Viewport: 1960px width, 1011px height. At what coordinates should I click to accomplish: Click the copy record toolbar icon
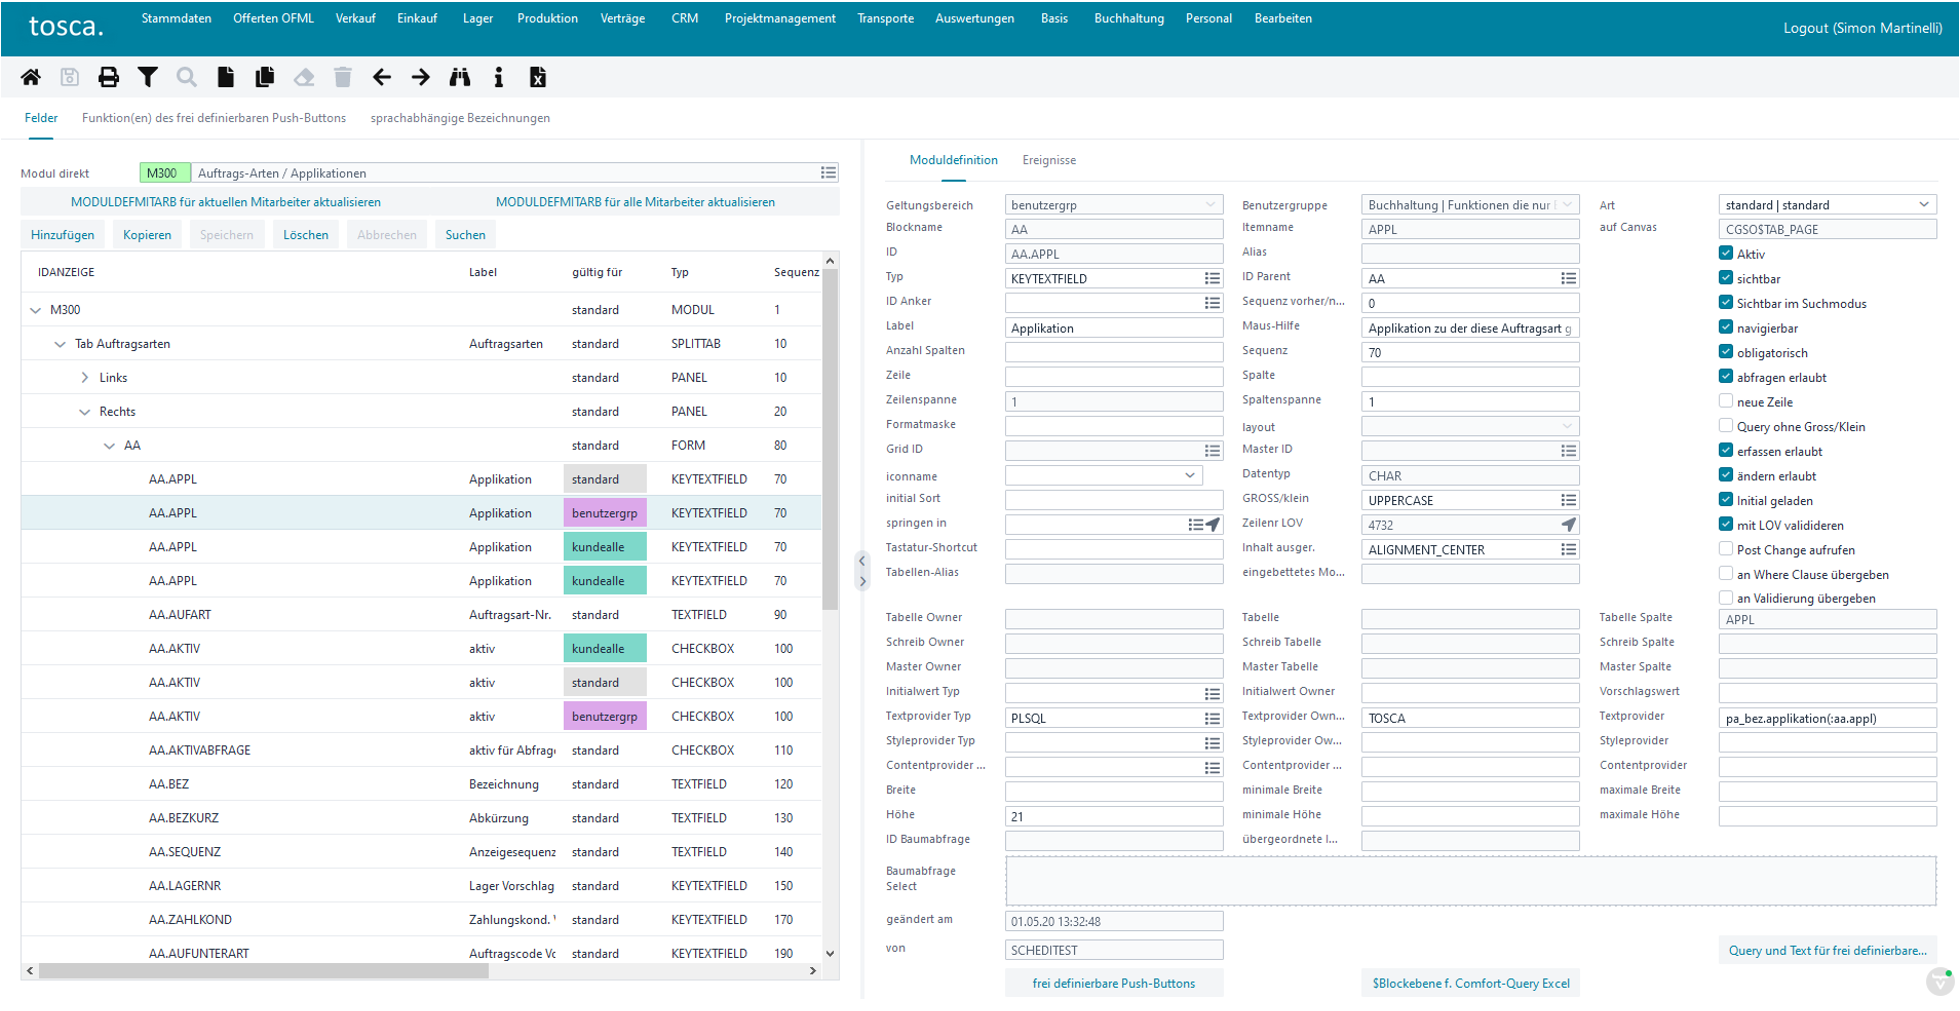pos(265,77)
